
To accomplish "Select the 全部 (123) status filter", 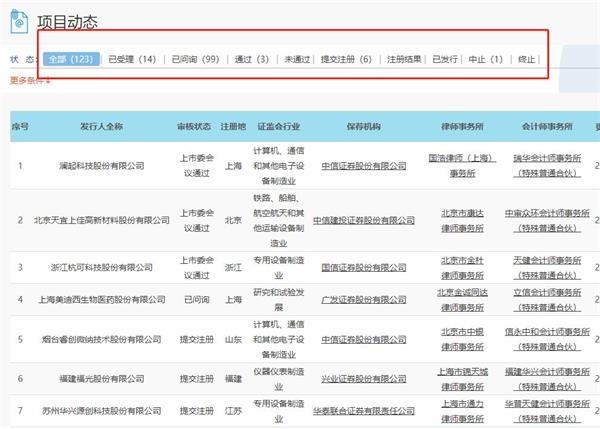I will point(71,59).
